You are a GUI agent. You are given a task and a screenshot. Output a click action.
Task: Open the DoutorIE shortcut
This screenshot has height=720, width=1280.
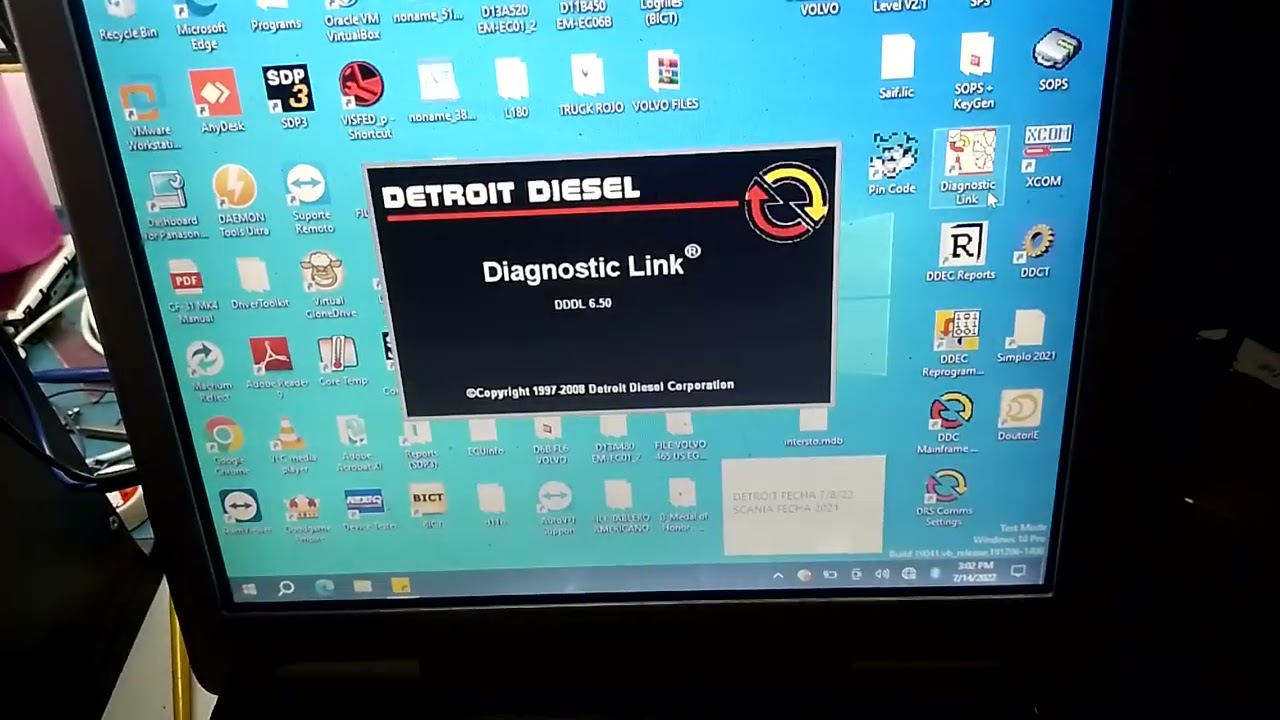click(x=1019, y=415)
